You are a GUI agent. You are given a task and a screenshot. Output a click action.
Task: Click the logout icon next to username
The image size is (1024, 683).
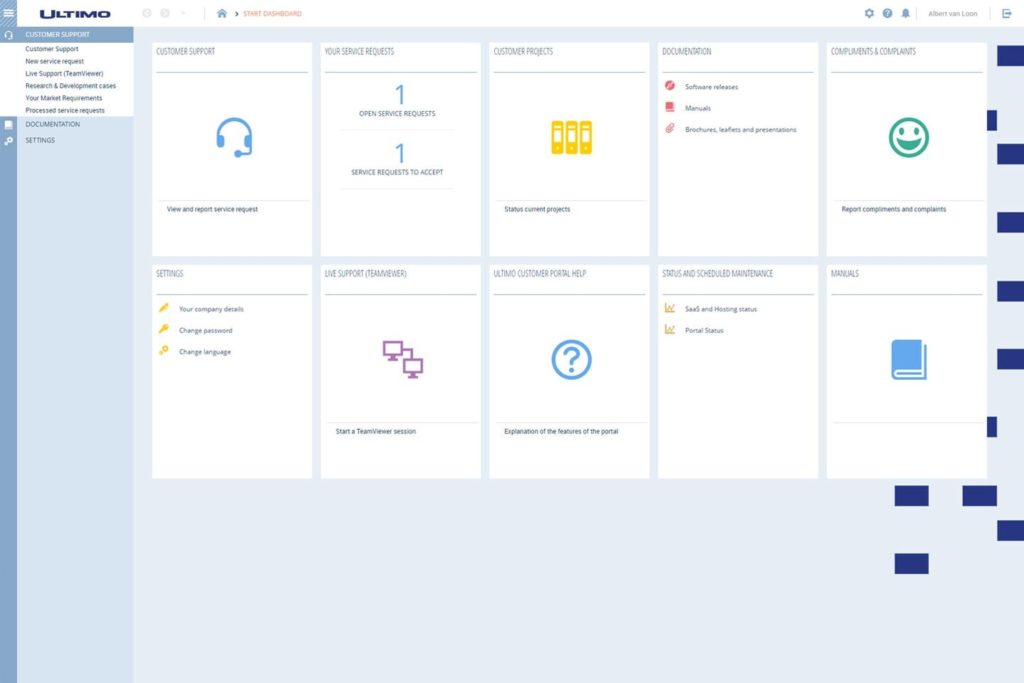(x=1007, y=13)
